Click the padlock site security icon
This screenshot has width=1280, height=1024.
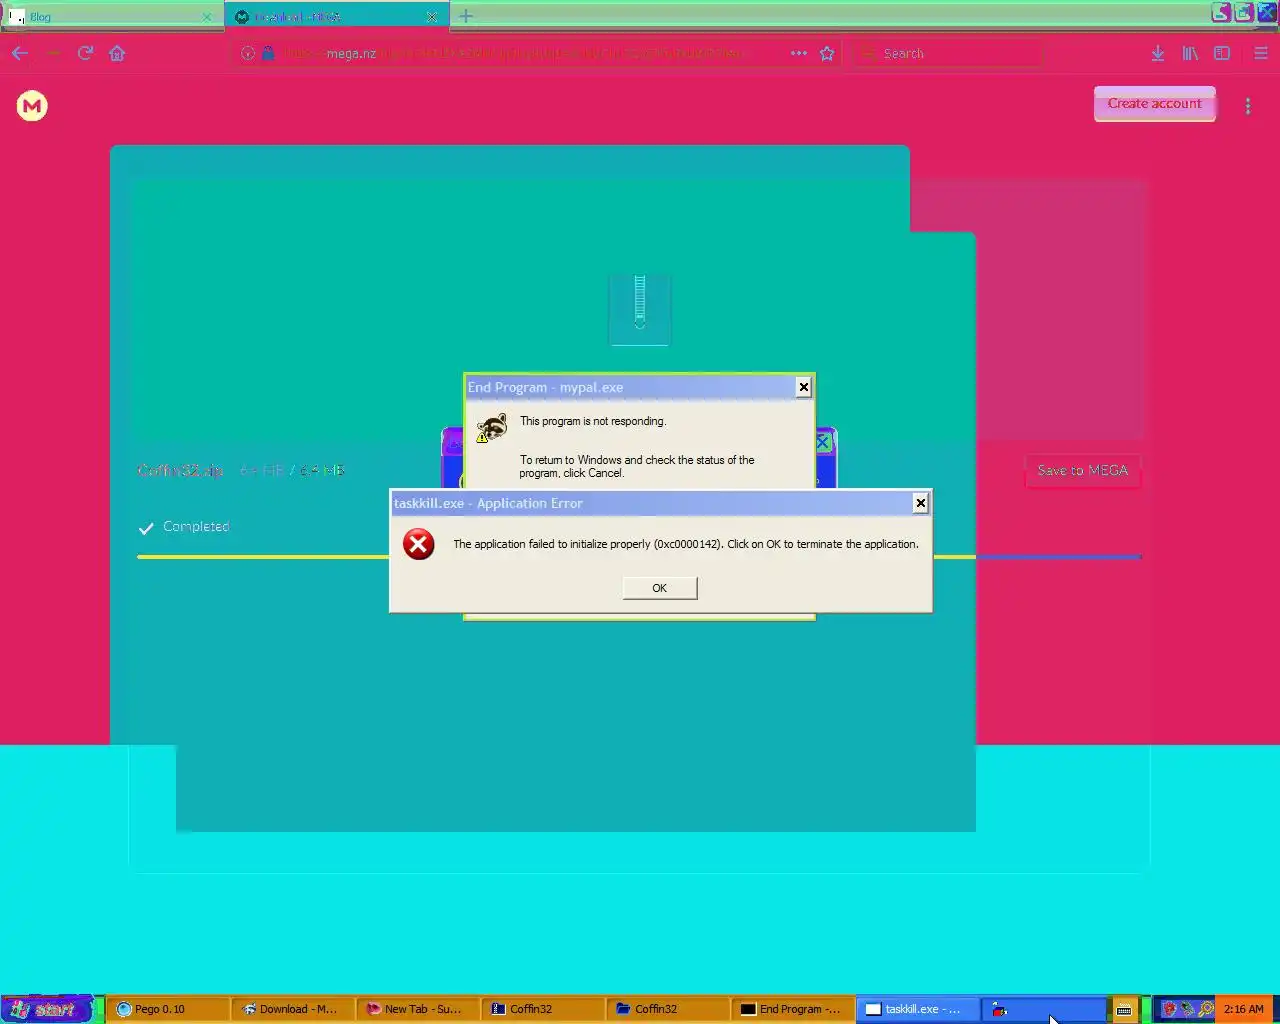click(x=268, y=53)
